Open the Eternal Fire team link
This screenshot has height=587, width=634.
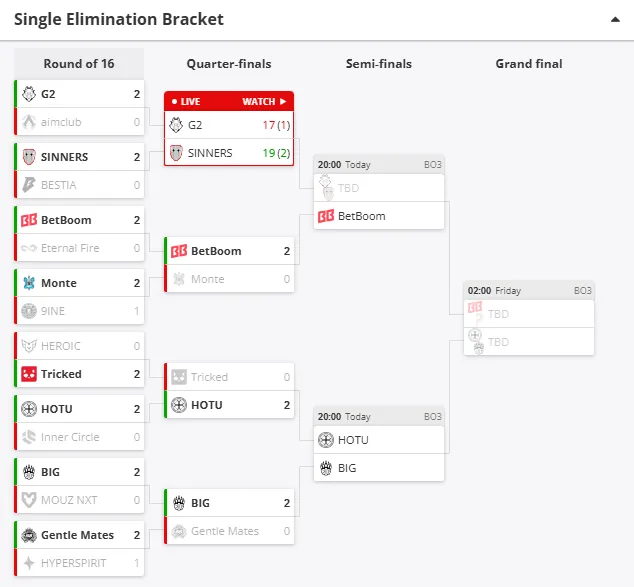coord(70,248)
